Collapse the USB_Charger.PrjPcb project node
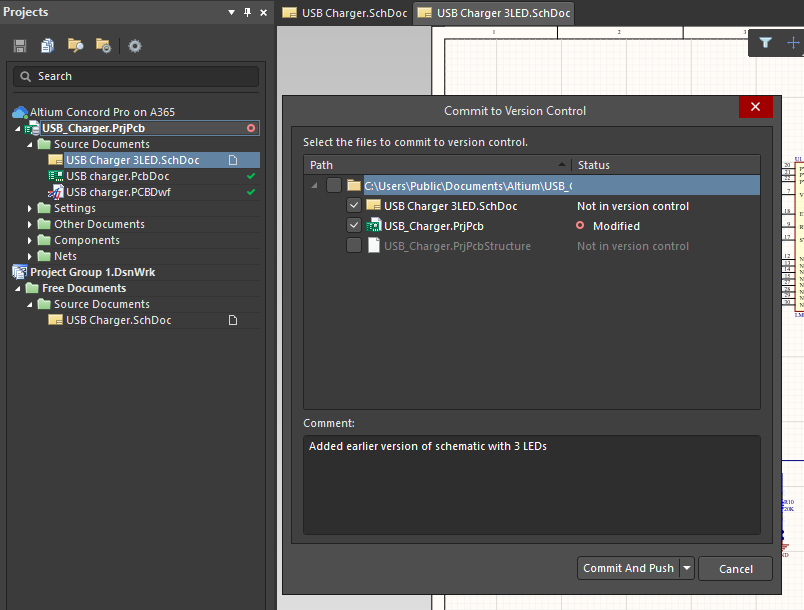This screenshot has width=804, height=610. click(18, 129)
